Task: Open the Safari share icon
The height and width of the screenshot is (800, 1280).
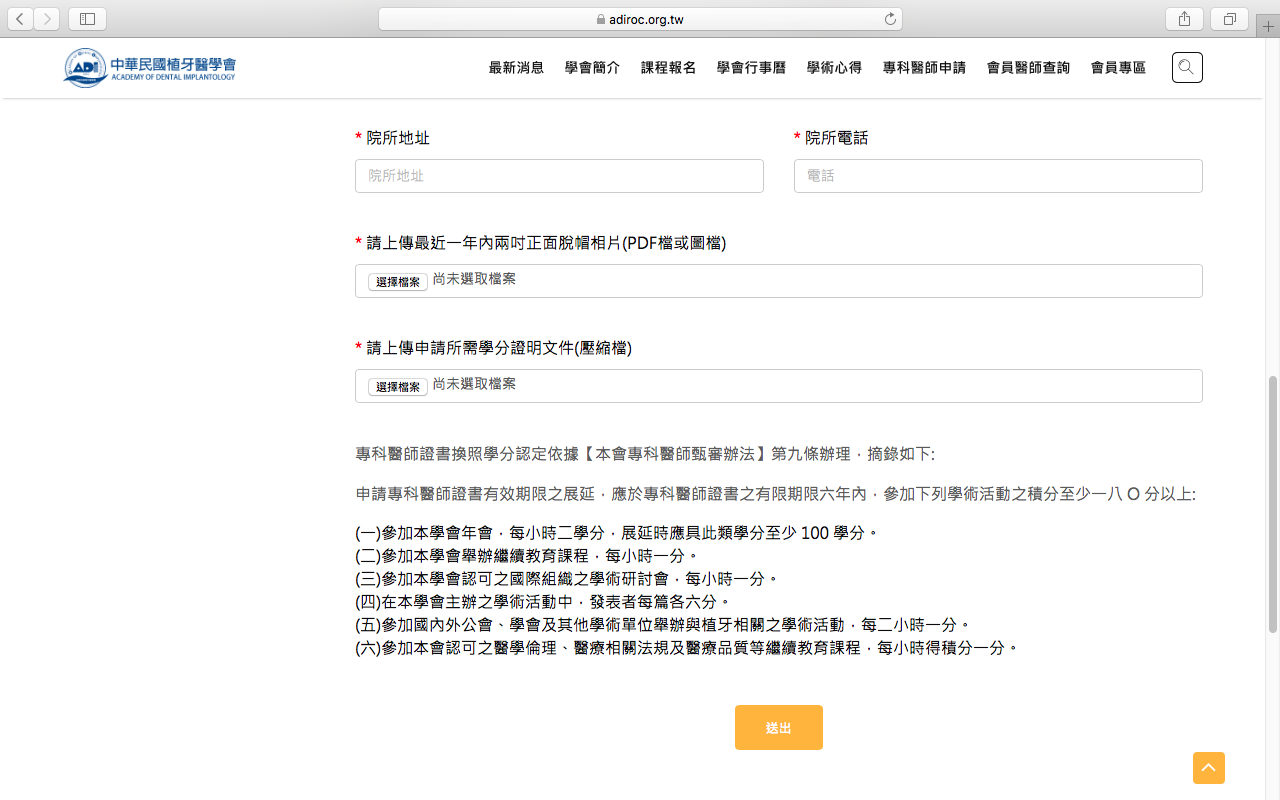Action: pyautogui.click(x=1184, y=19)
